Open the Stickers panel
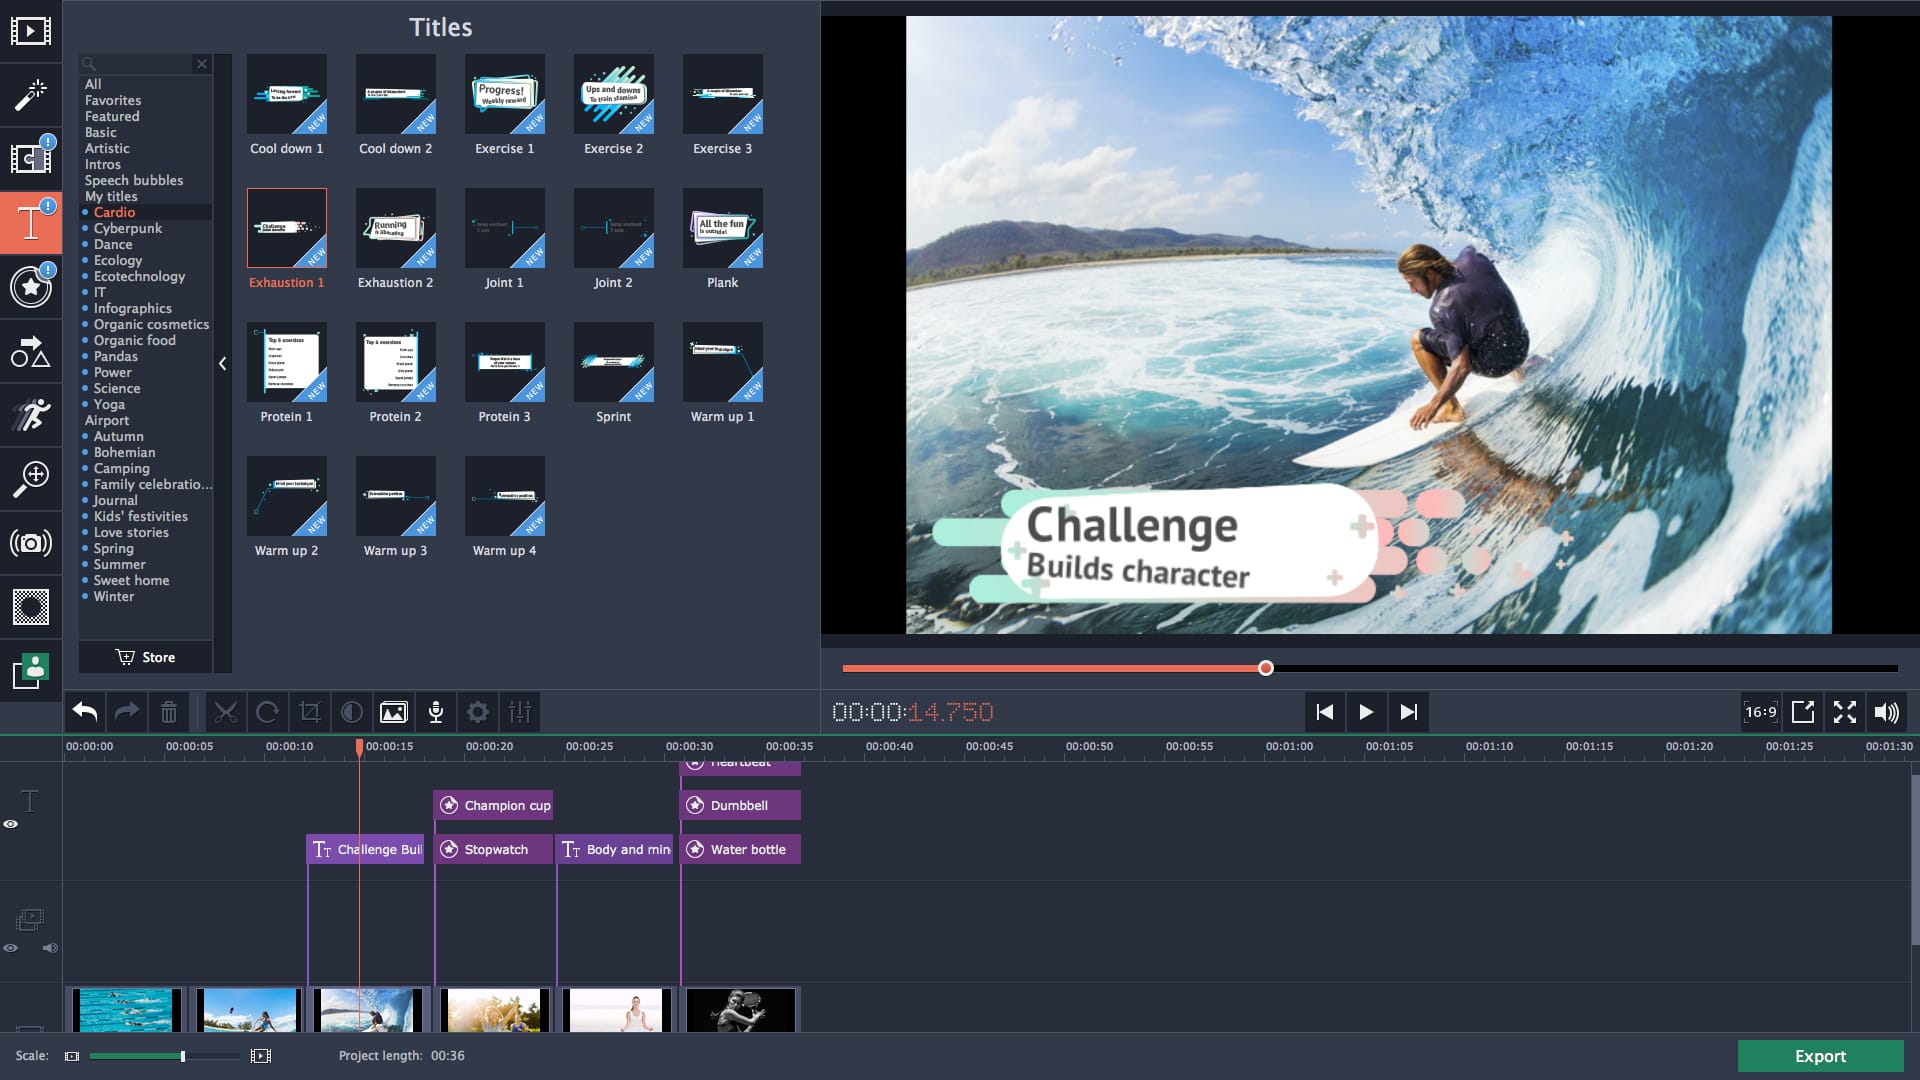 (31, 287)
